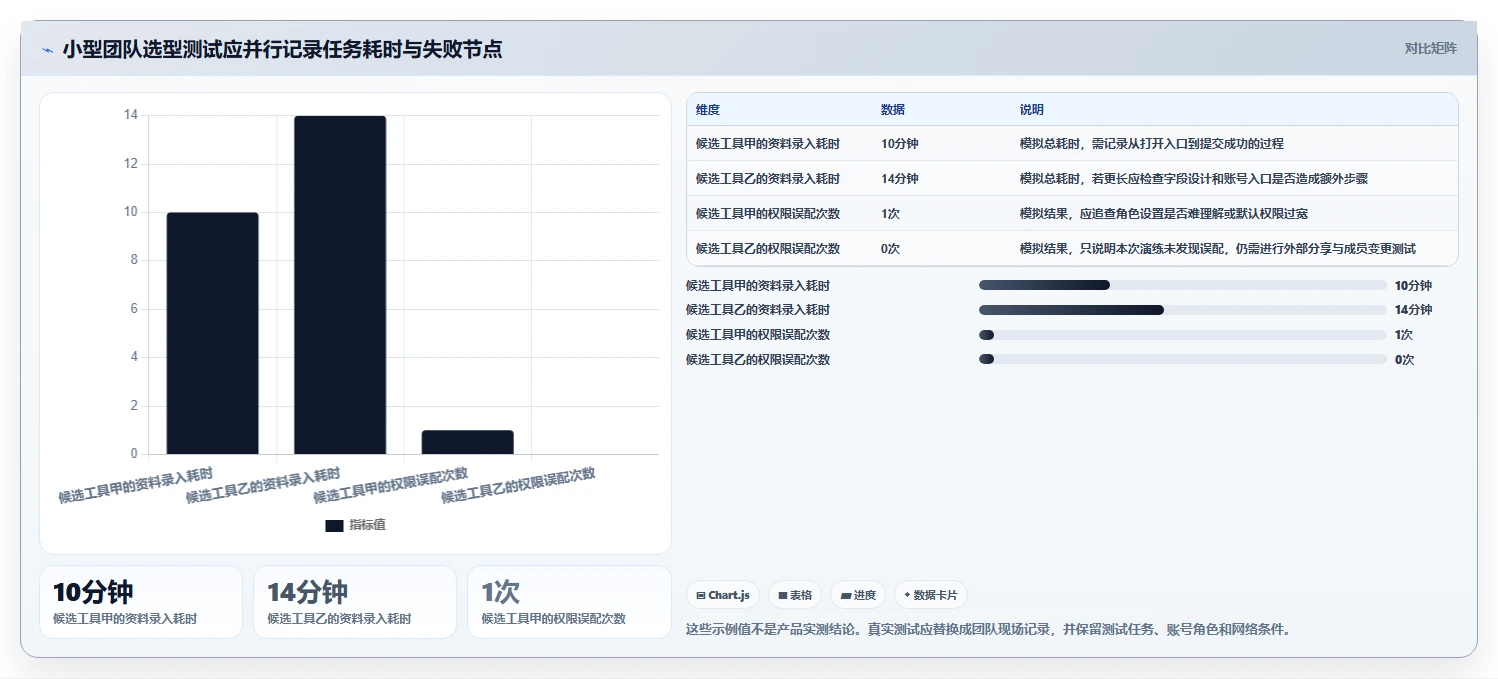Select the 数据卡片 chip
The width and height of the screenshot is (1498, 679).
click(x=931, y=595)
